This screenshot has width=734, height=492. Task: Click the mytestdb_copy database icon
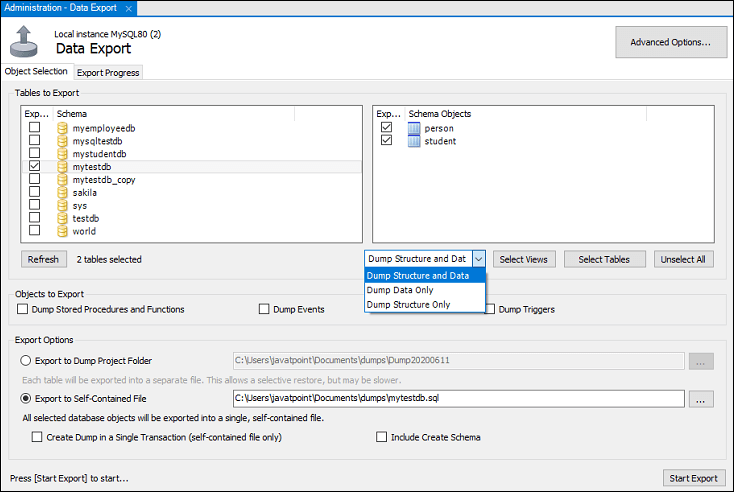click(63, 180)
